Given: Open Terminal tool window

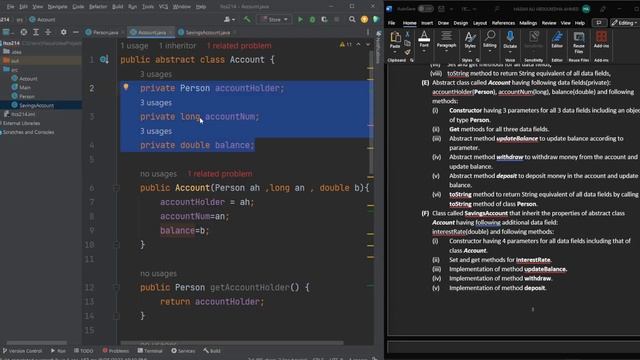Looking at the screenshot, I should click(x=150, y=351).
